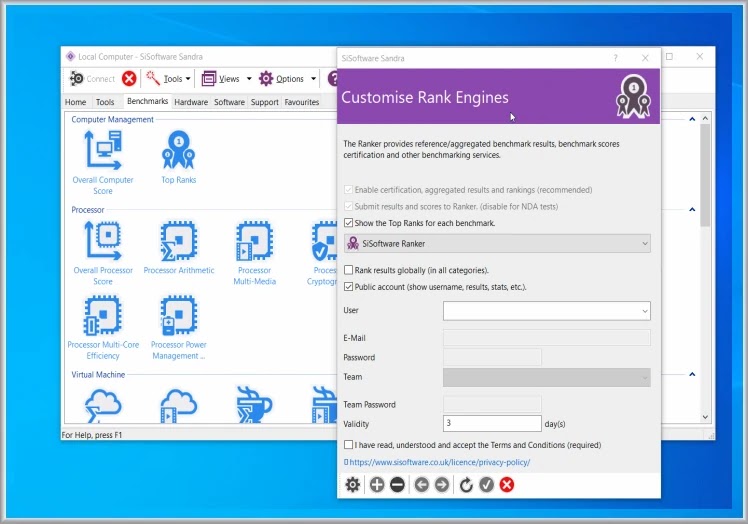Collapse the Computer Management section
This screenshot has width=748, height=524.
692,119
